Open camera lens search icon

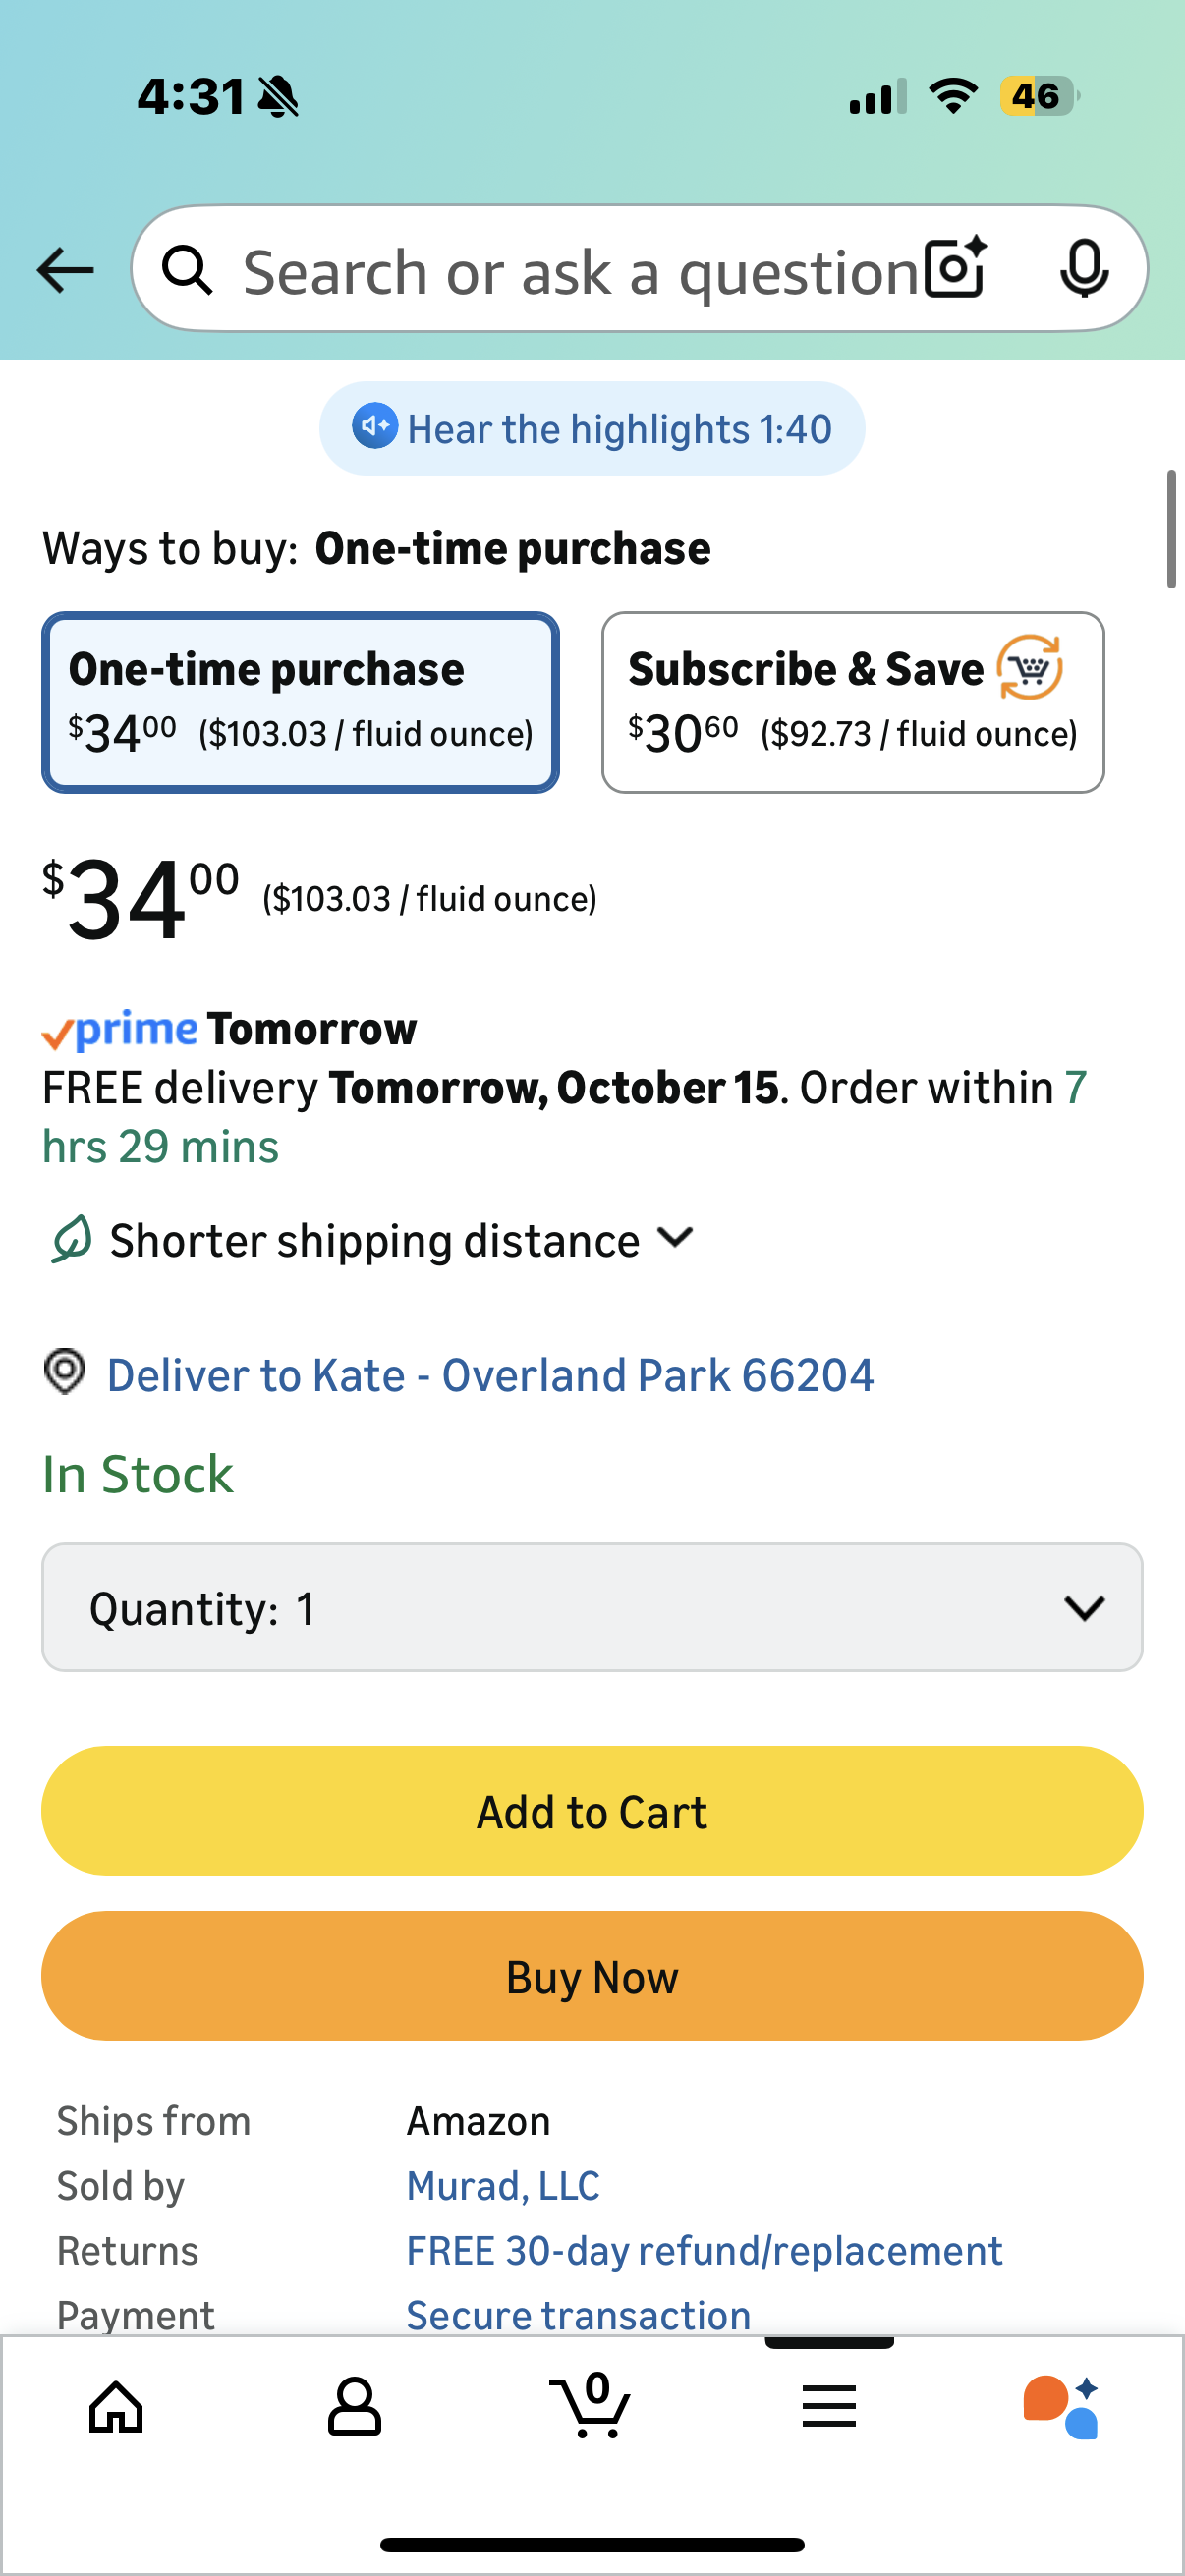pos(955,269)
